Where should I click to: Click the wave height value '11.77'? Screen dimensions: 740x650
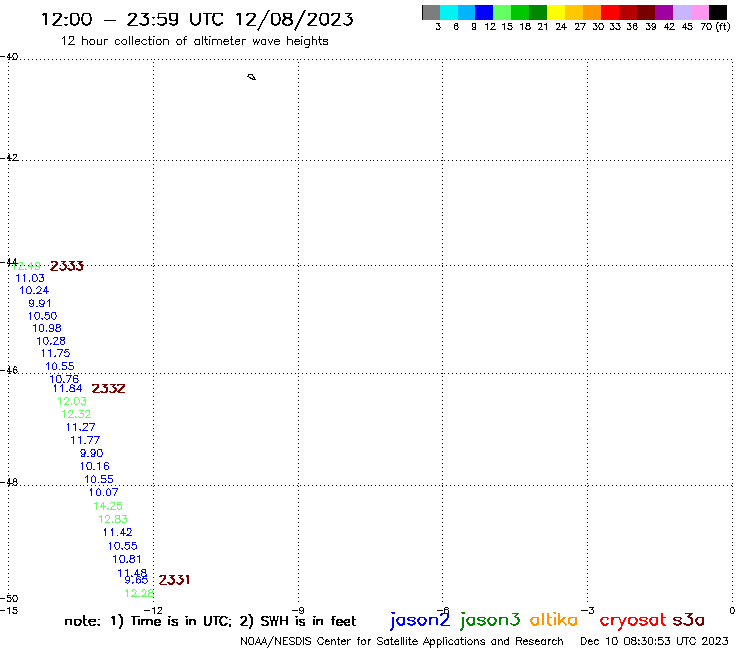coord(85,440)
